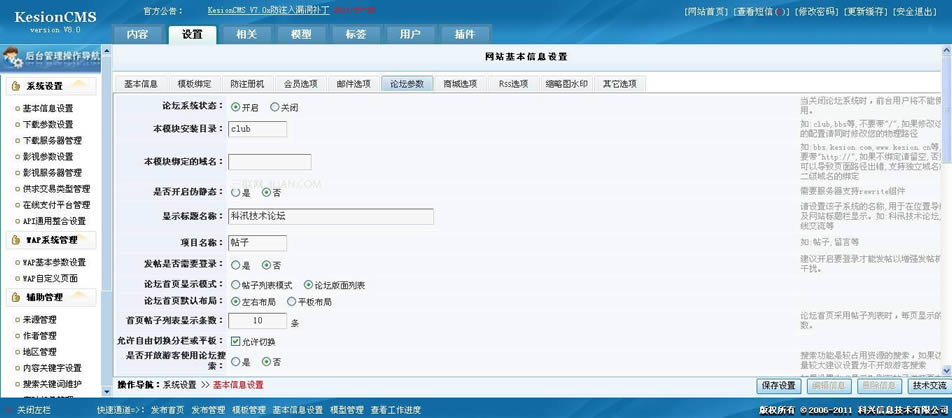Click the hand icon beside WAP系统管理
The width and height of the screenshot is (952, 418).
point(15,240)
